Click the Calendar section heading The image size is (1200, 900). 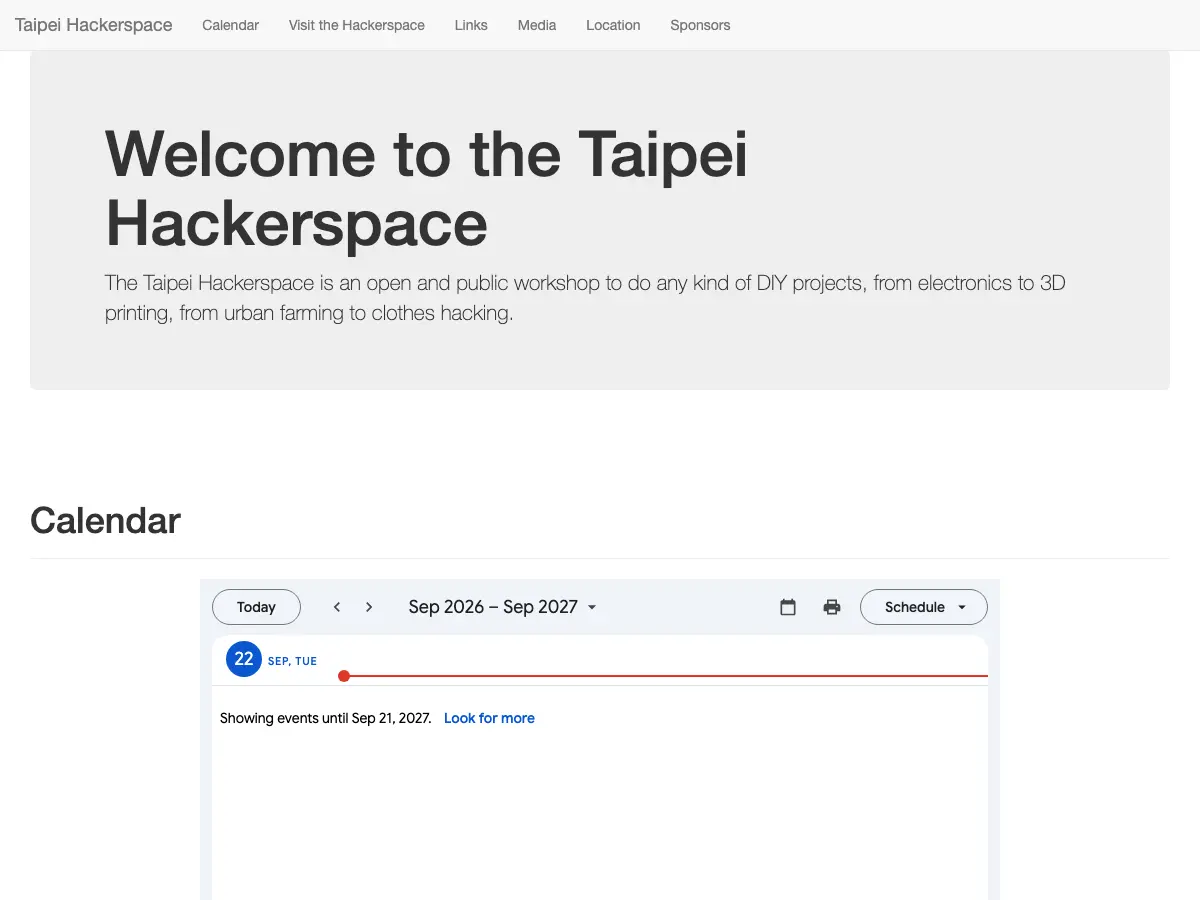coord(105,521)
